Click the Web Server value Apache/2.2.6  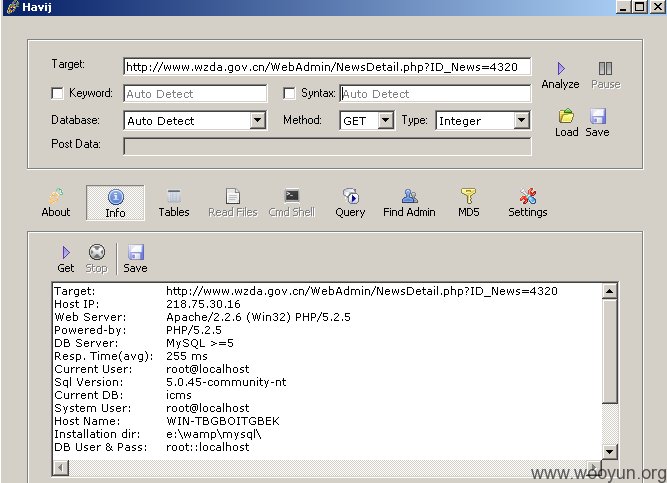(x=258, y=317)
